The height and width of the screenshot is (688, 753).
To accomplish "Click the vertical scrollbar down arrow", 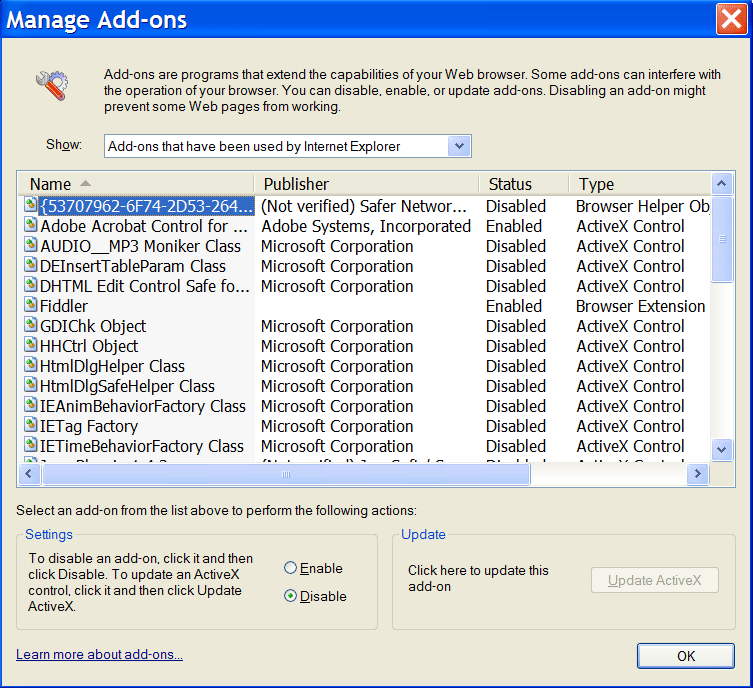I will pyautogui.click(x=721, y=450).
